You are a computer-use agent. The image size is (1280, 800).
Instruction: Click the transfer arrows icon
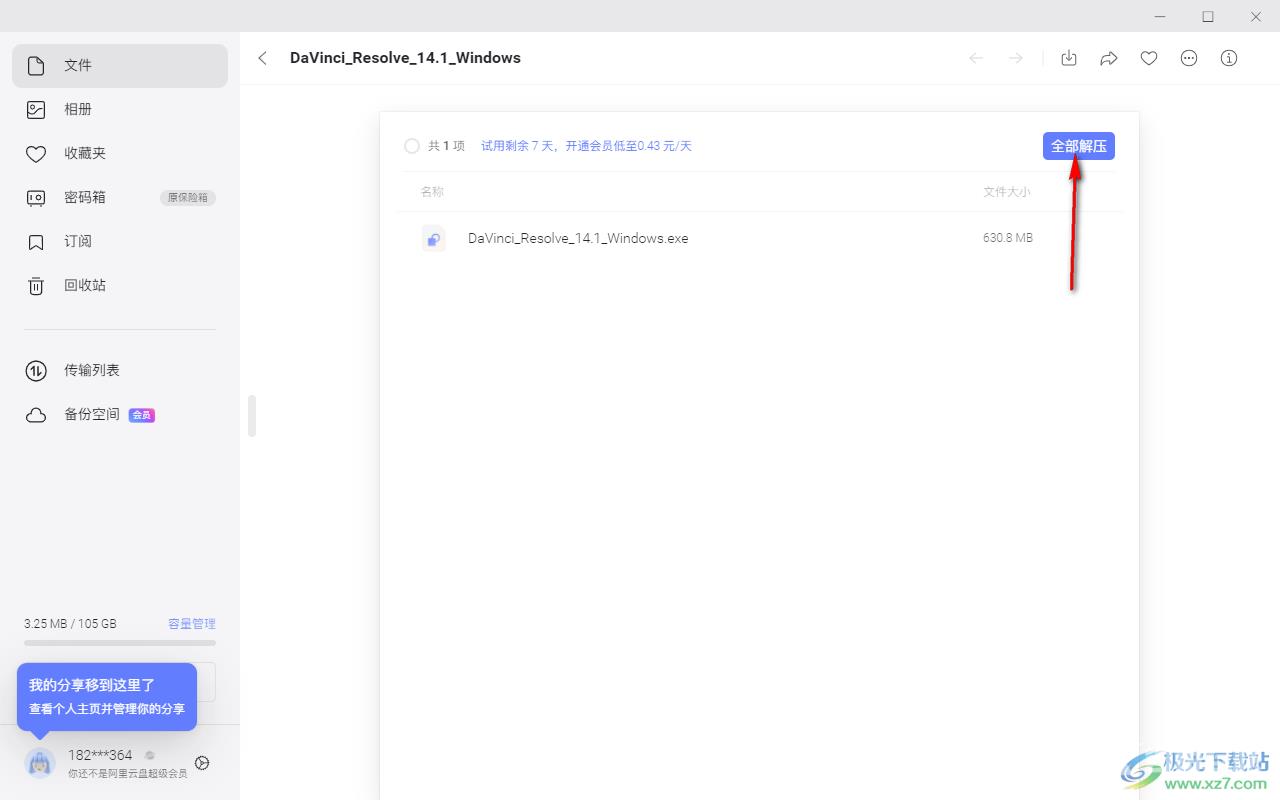(36, 371)
